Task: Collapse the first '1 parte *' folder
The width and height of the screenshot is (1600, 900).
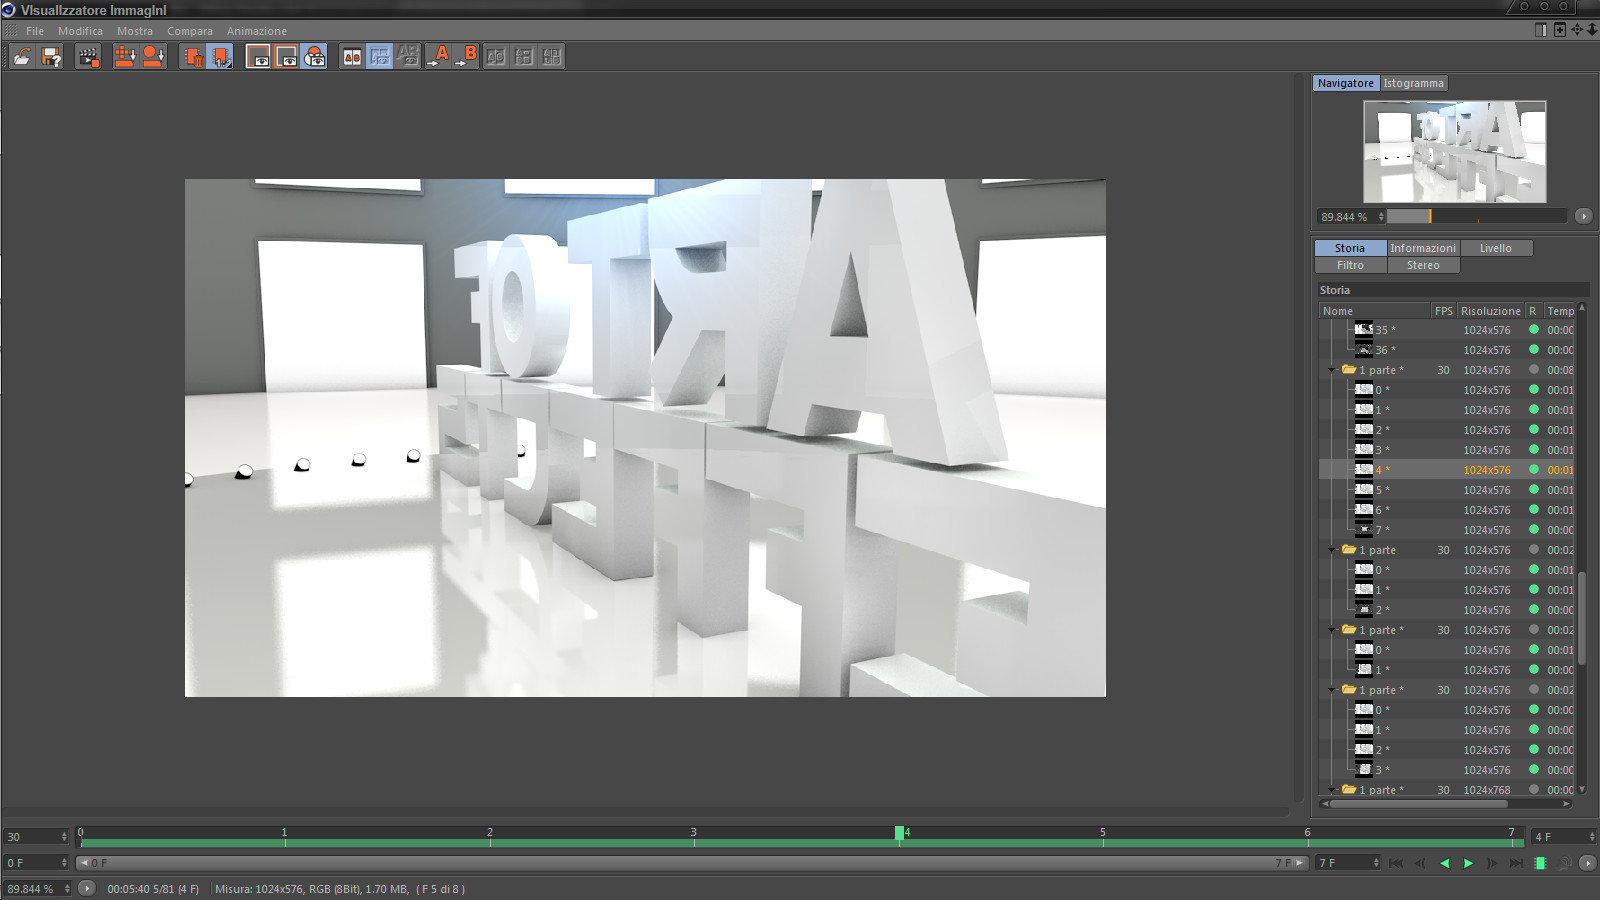Action: pyautogui.click(x=1332, y=371)
